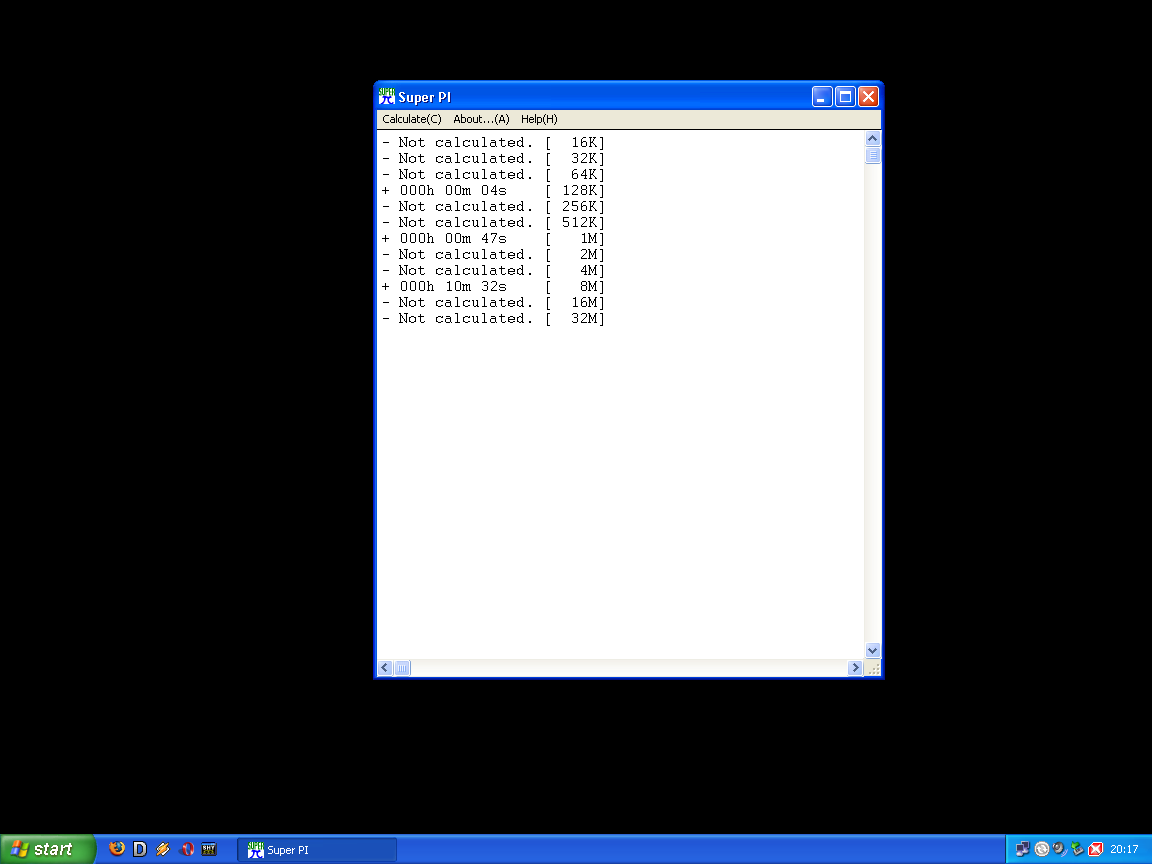Screen dimensions: 1152x864
Task: Click the system clock showing 20:17
Action: point(1124,849)
